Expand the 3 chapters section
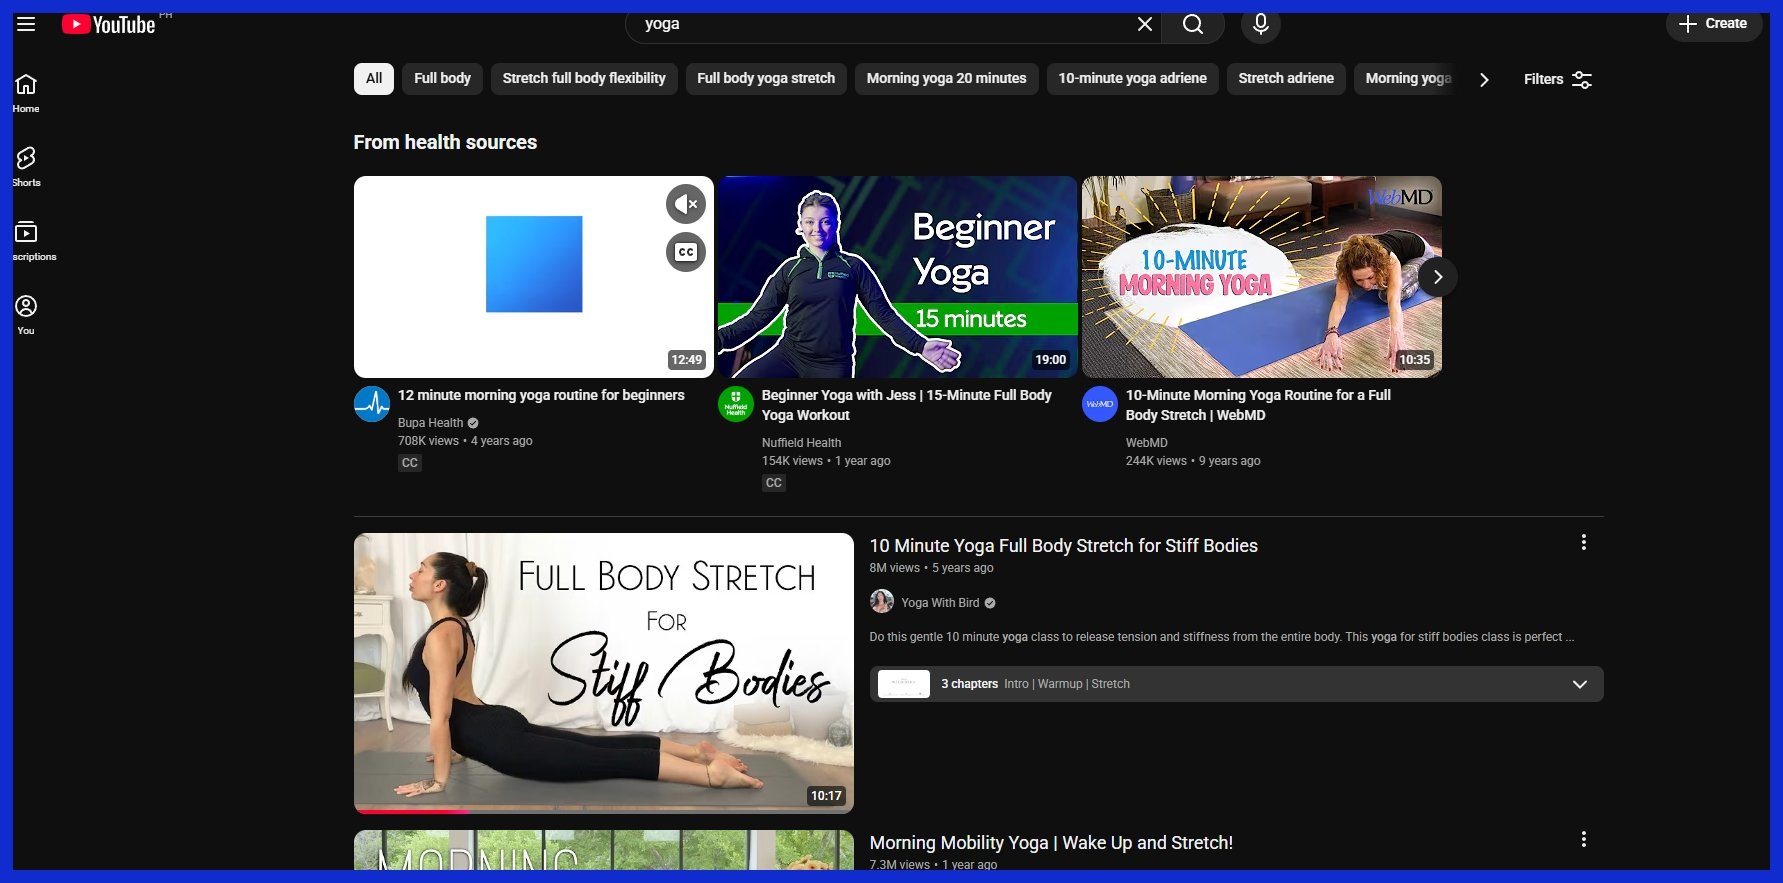 pos(1579,684)
